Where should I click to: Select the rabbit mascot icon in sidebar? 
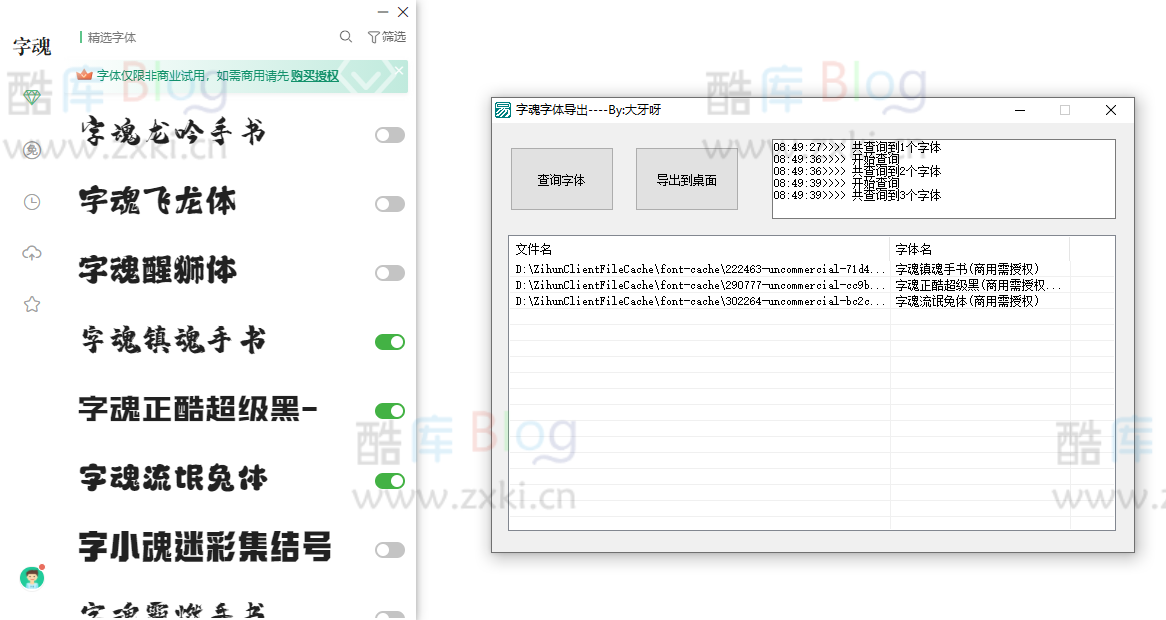click(33, 150)
